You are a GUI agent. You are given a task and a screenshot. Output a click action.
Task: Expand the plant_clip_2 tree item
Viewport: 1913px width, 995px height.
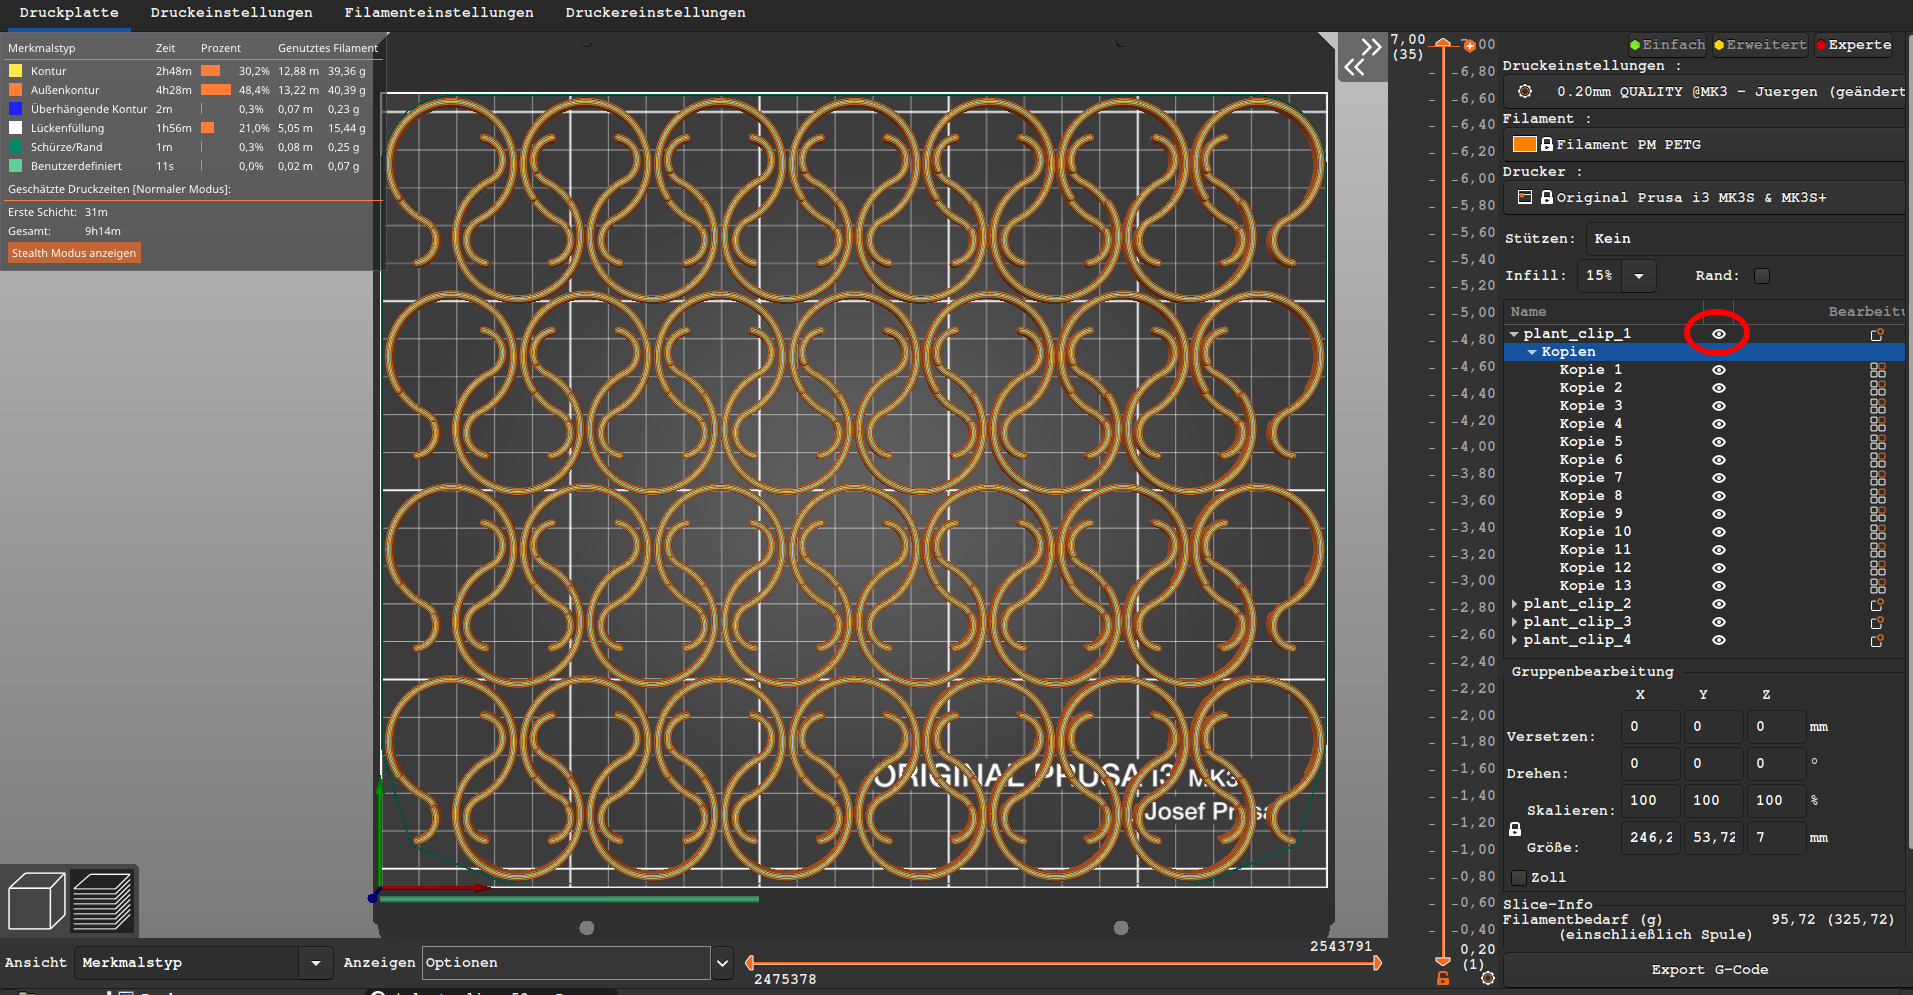click(1514, 604)
